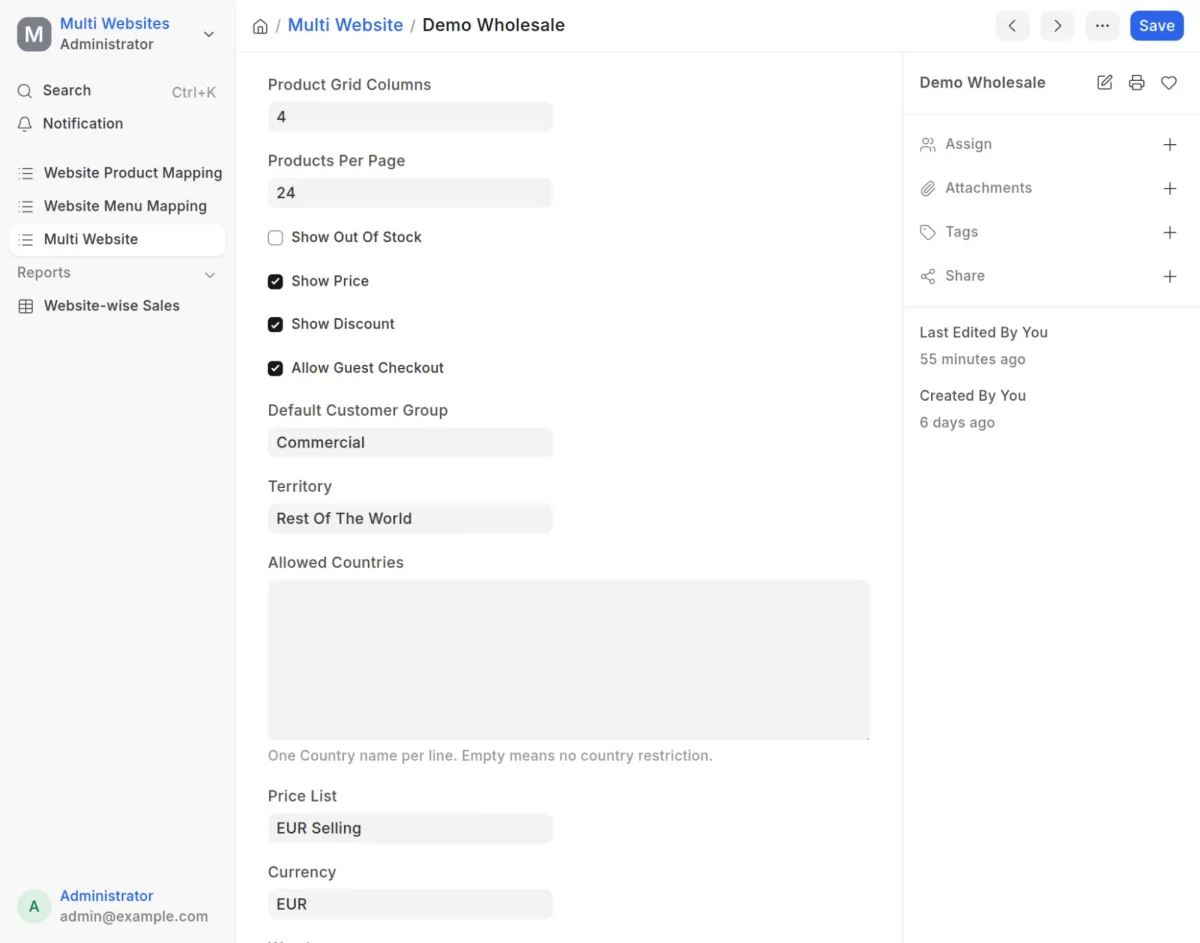Click the admin@example.com email text
This screenshot has height=943, width=1200.
[x=134, y=916]
